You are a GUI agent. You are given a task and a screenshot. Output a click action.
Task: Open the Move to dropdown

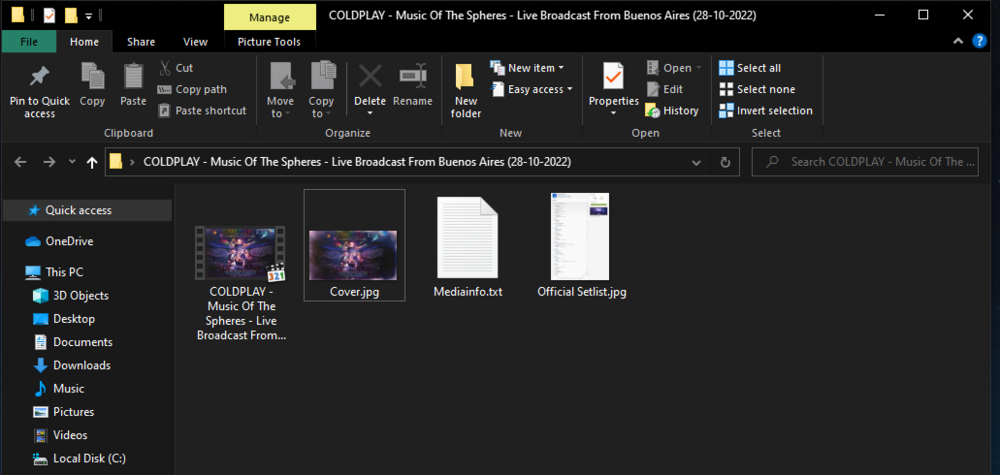[x=280, y=90]
